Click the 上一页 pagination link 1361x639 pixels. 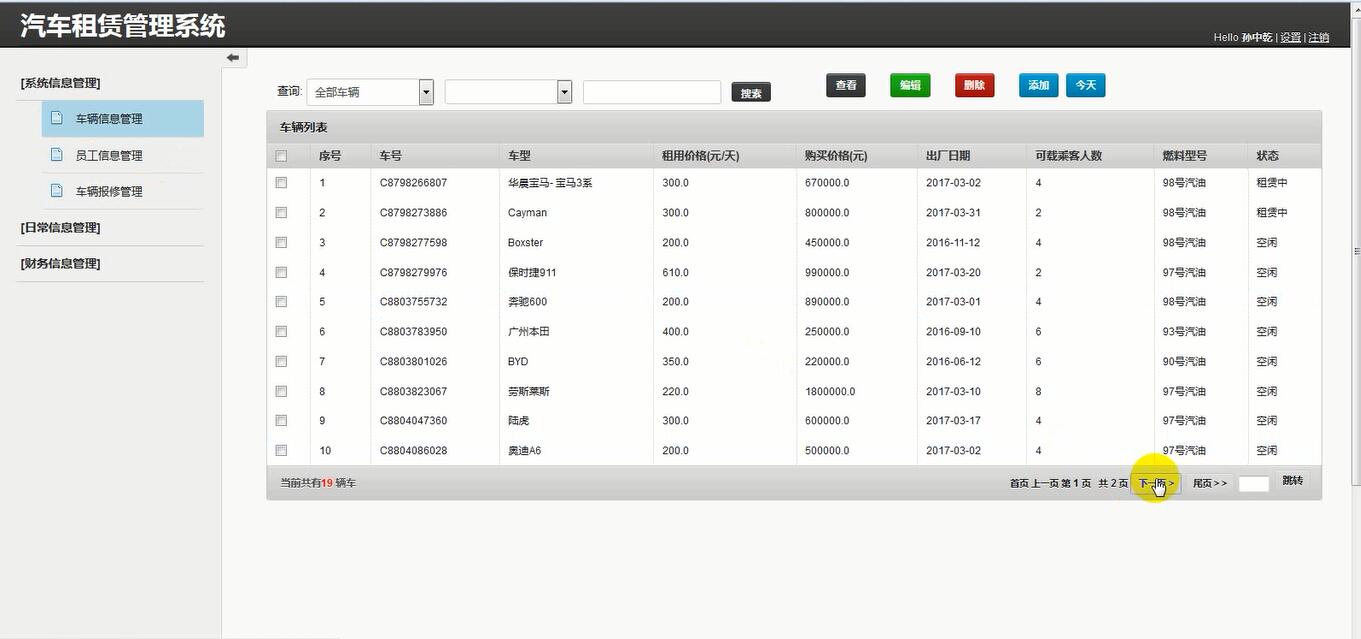tap(1045, 483)
